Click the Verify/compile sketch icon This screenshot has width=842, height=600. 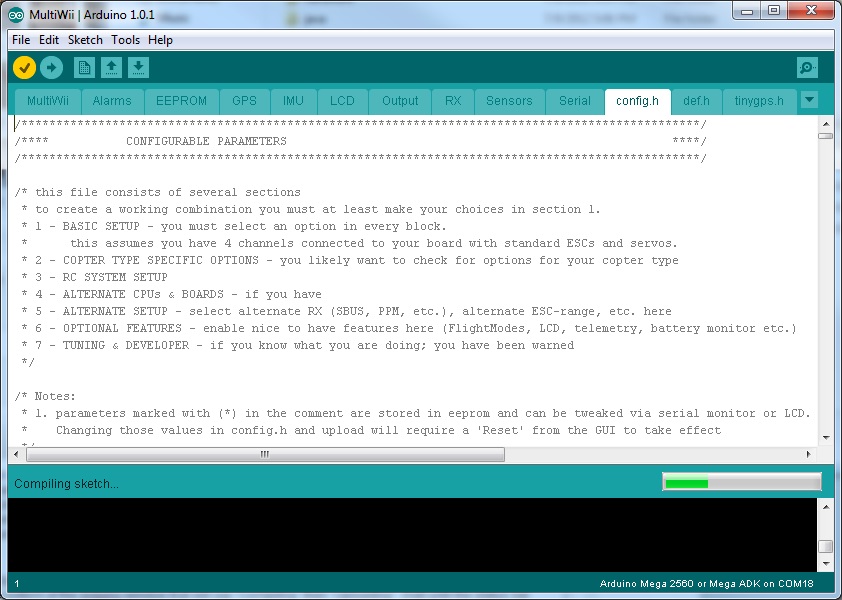click(23, 67)
